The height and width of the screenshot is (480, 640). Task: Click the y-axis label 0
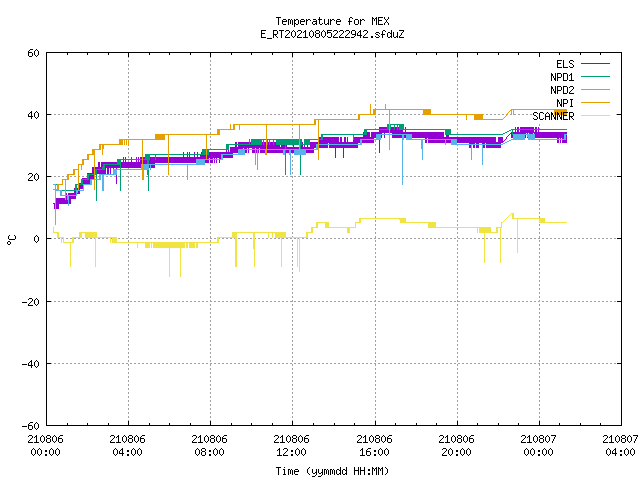37,239
